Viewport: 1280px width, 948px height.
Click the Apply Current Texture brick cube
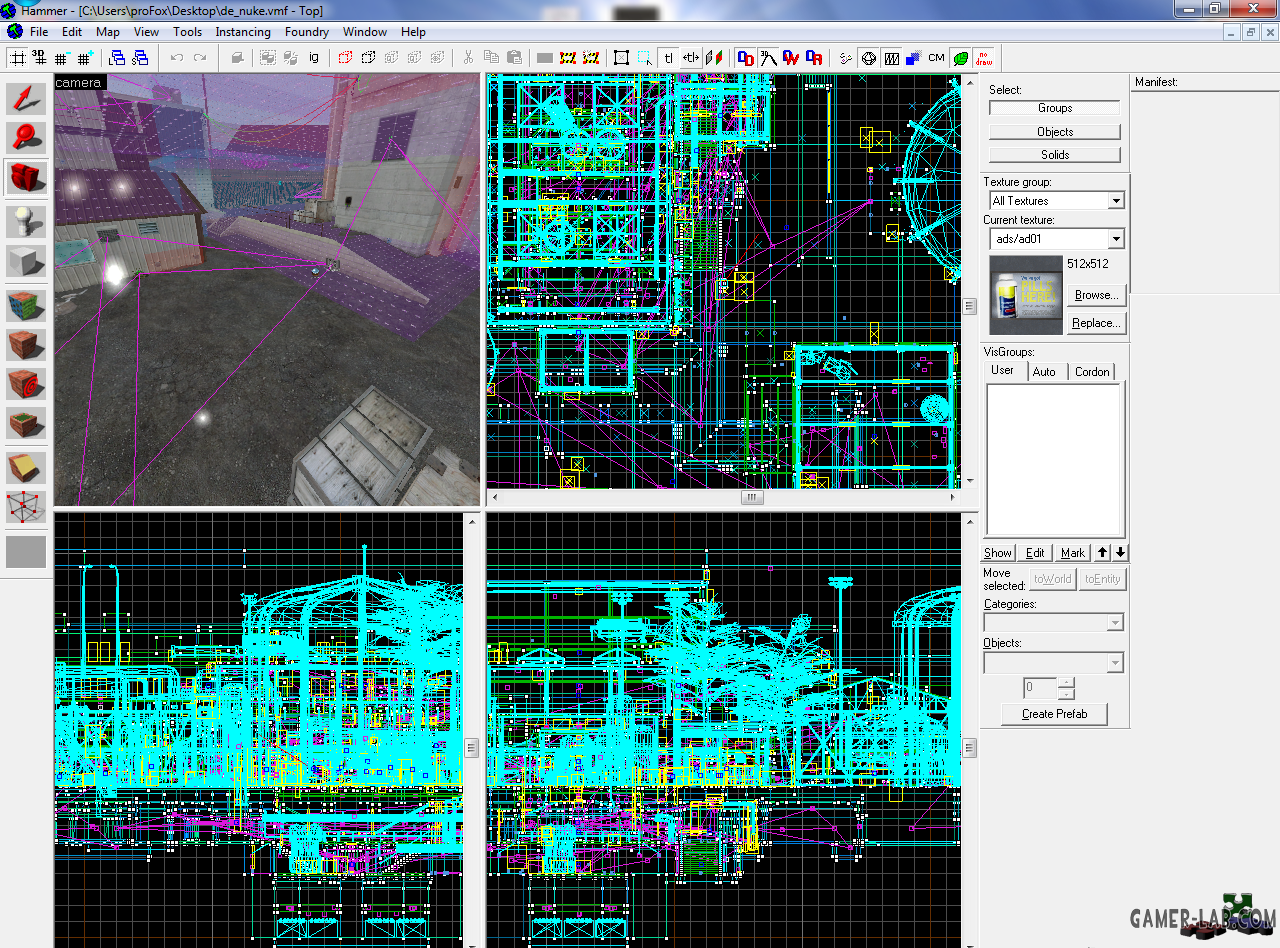click(x=27, y=345)
